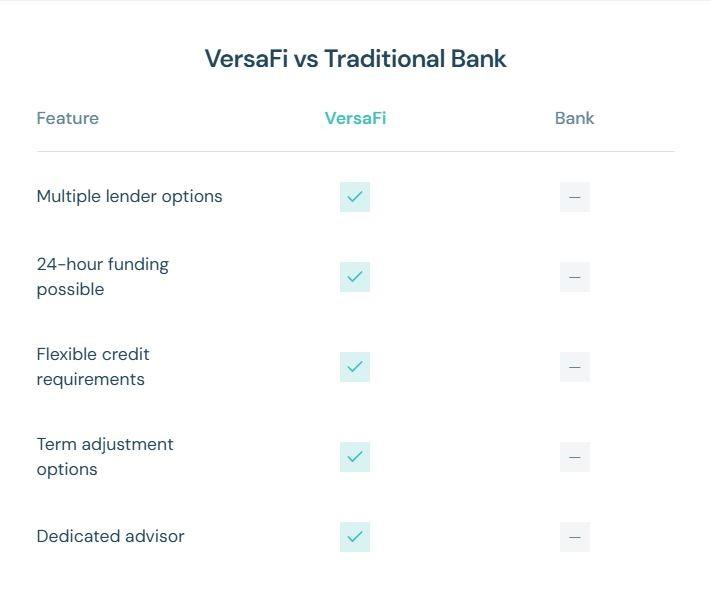Click VersaFi checkmark for 24-hour funding possible
Image resolution: width=711 pixels, height=595 pixels.
pyautogui.click(x=355, y=277)
